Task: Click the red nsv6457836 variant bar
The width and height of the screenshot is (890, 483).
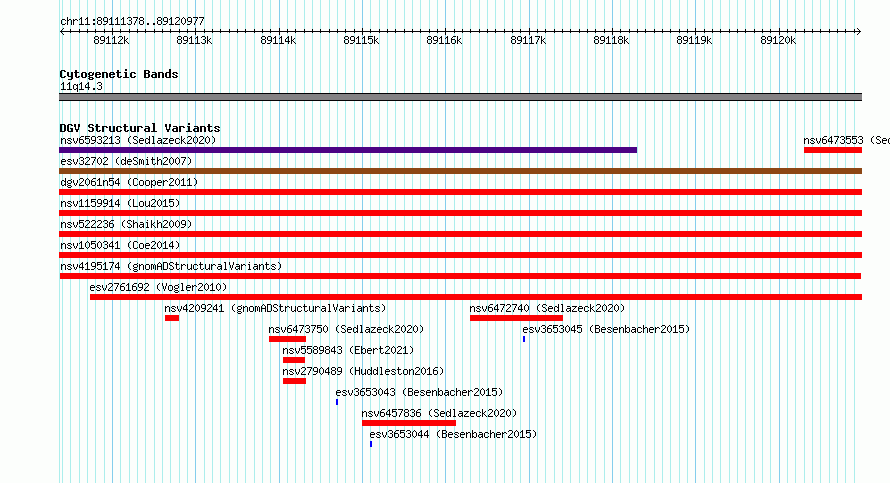Action: (409, 423)
